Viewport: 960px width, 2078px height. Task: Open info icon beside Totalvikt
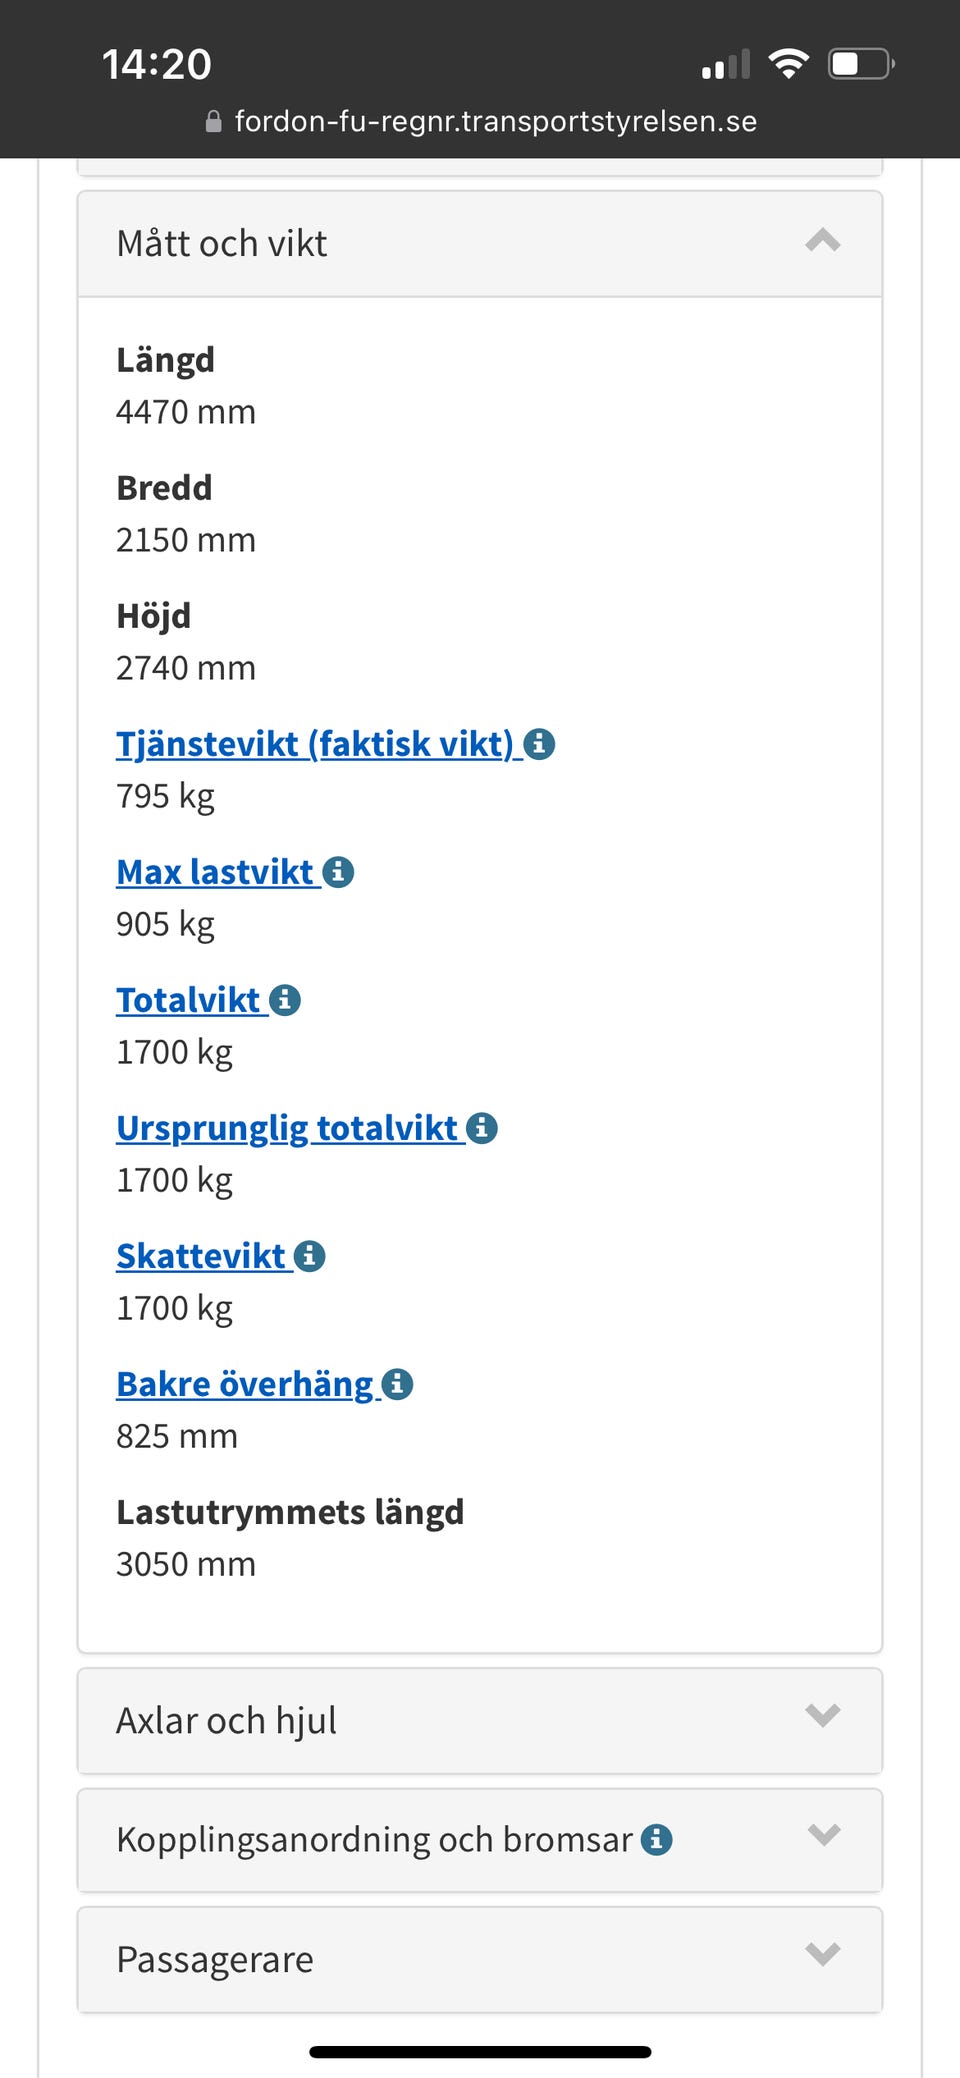(x=285, y=1000)
